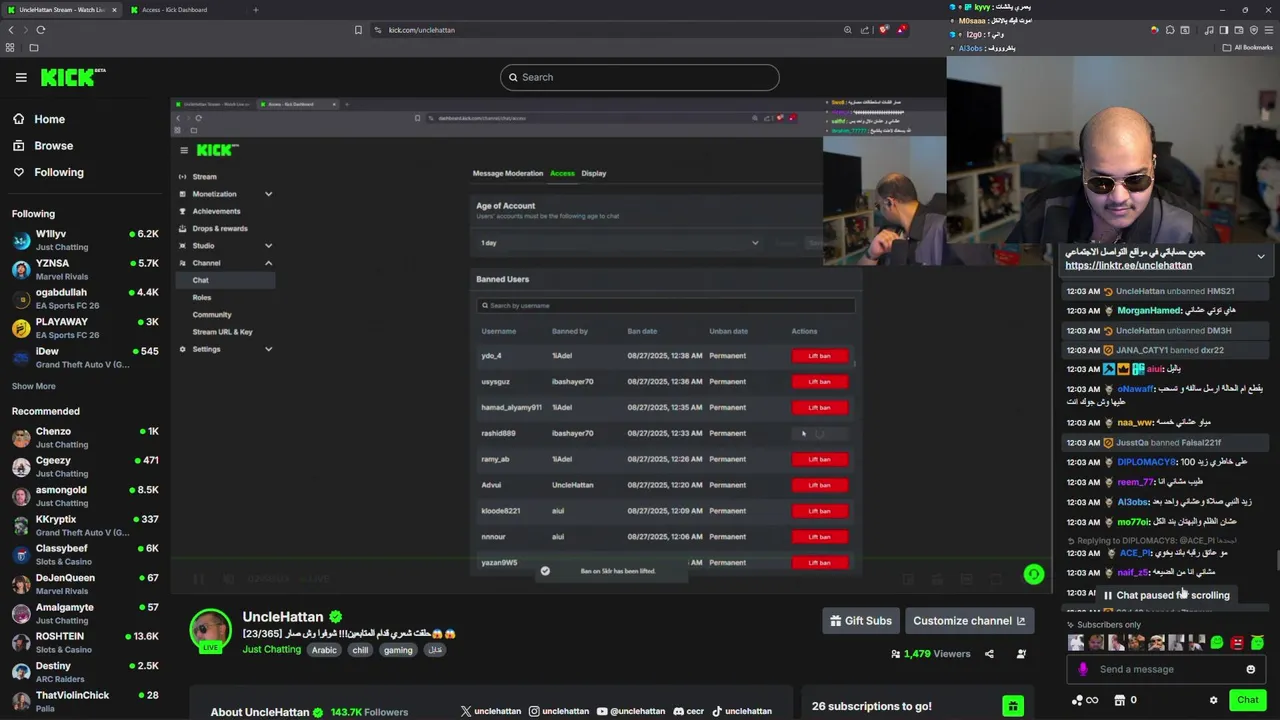Click naif_z5 username in chat
This screenshot has width=1280, height=720.
(1133, 572)
